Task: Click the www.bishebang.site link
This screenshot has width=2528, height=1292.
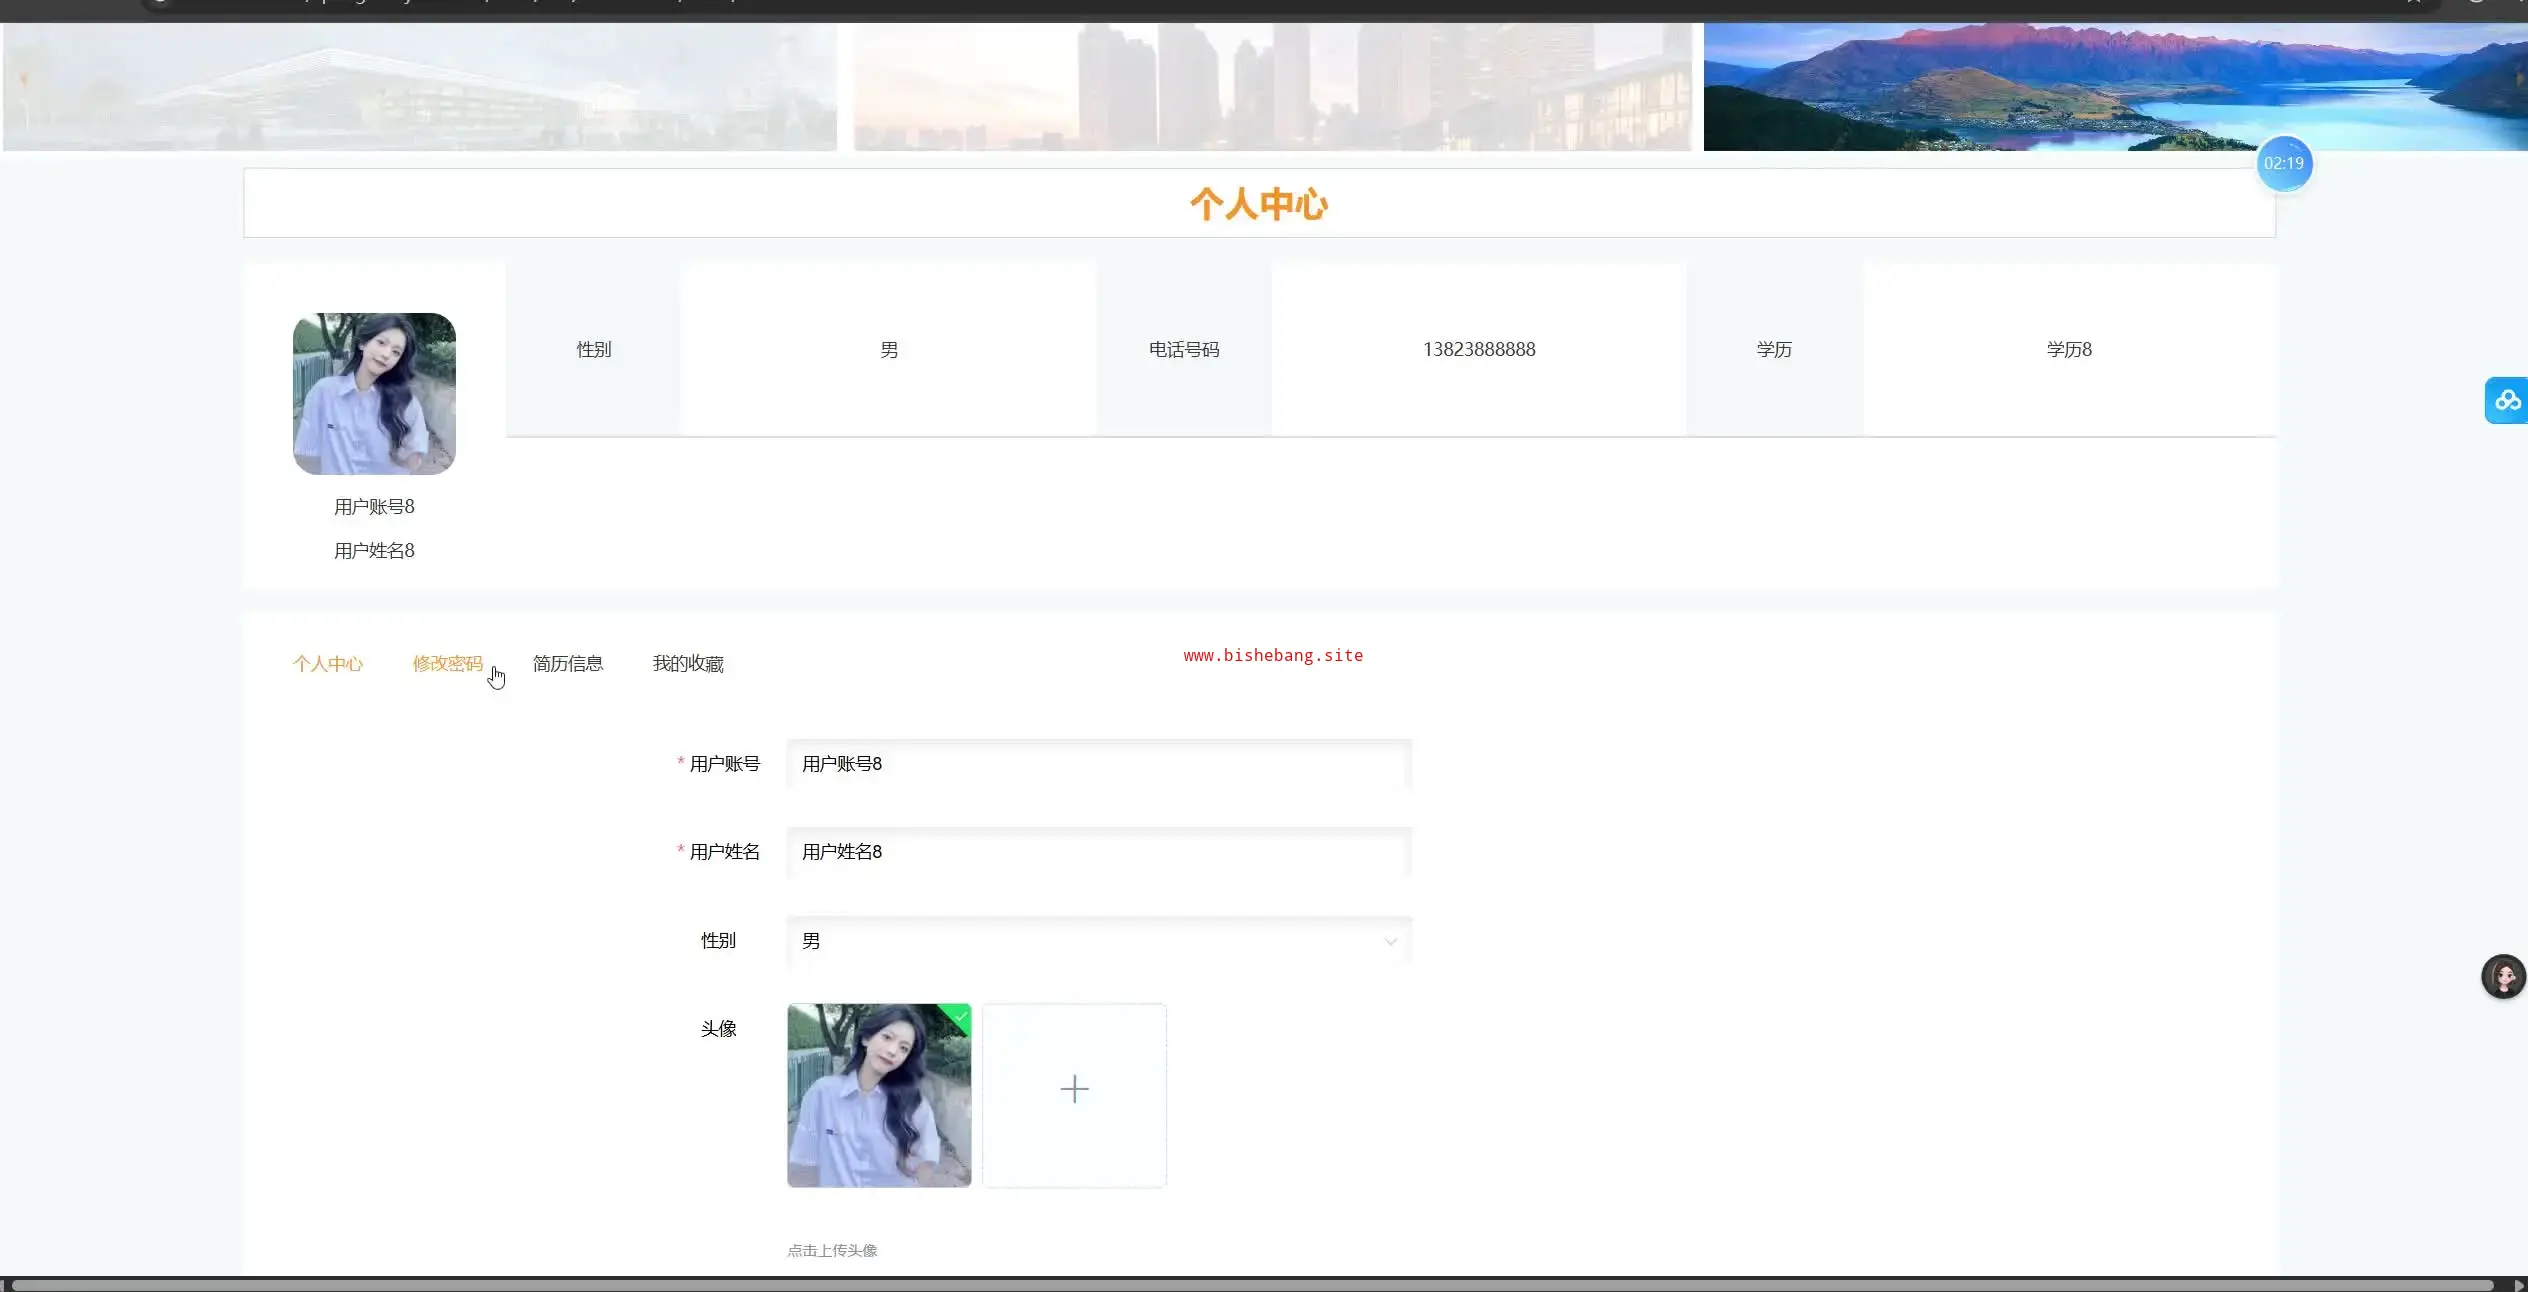Action: coord(1273,656)
